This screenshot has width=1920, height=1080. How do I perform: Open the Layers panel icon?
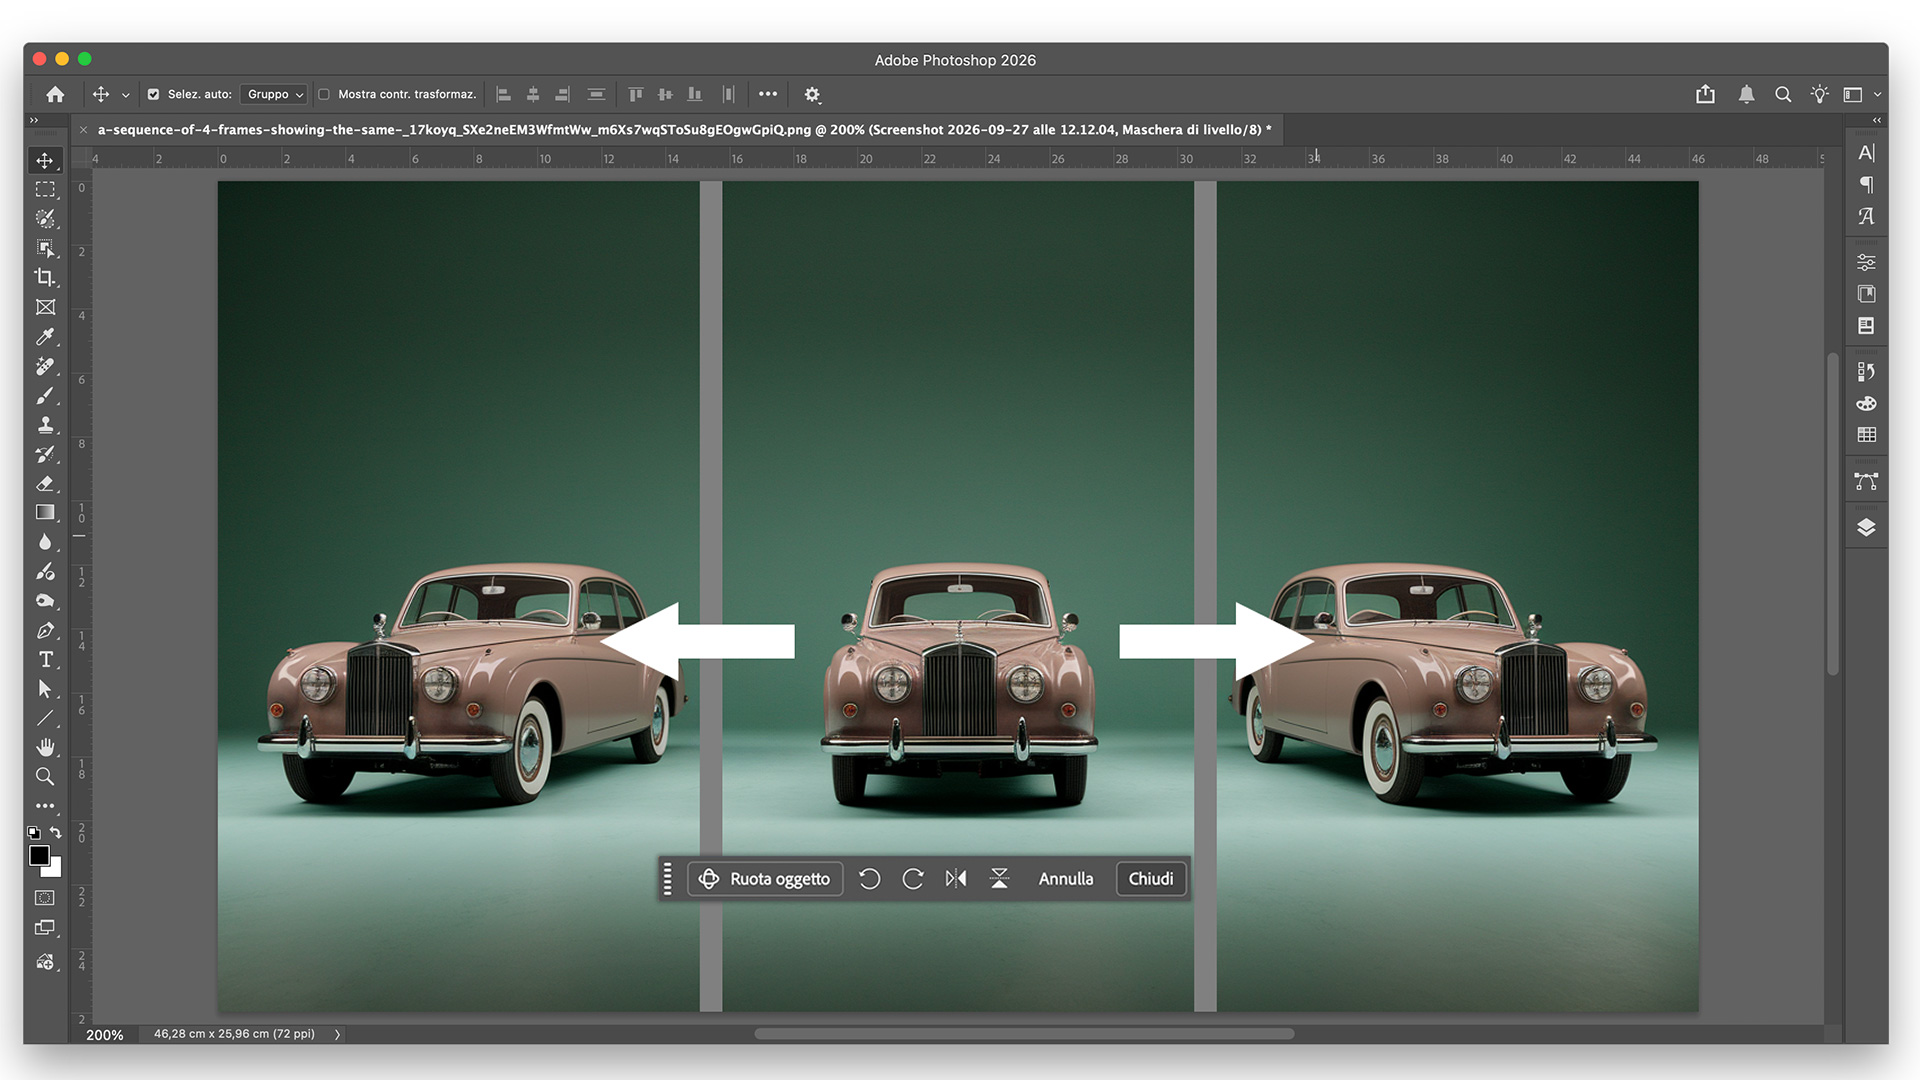click(x=1866, y=528)
